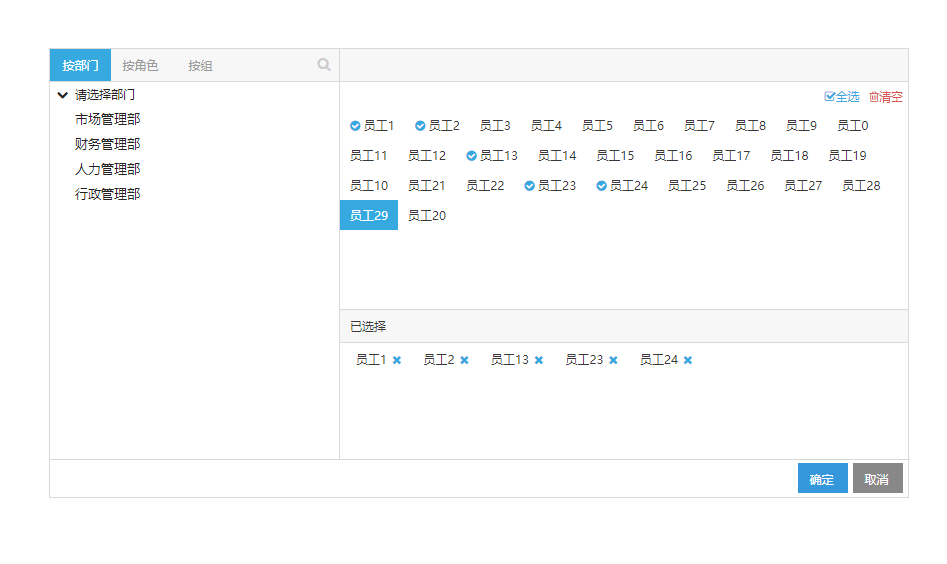Choose 财务管理部 from the tree
The height and width of the screenshot is (564, 947).
pyautogui.click(x=107, y=144)
